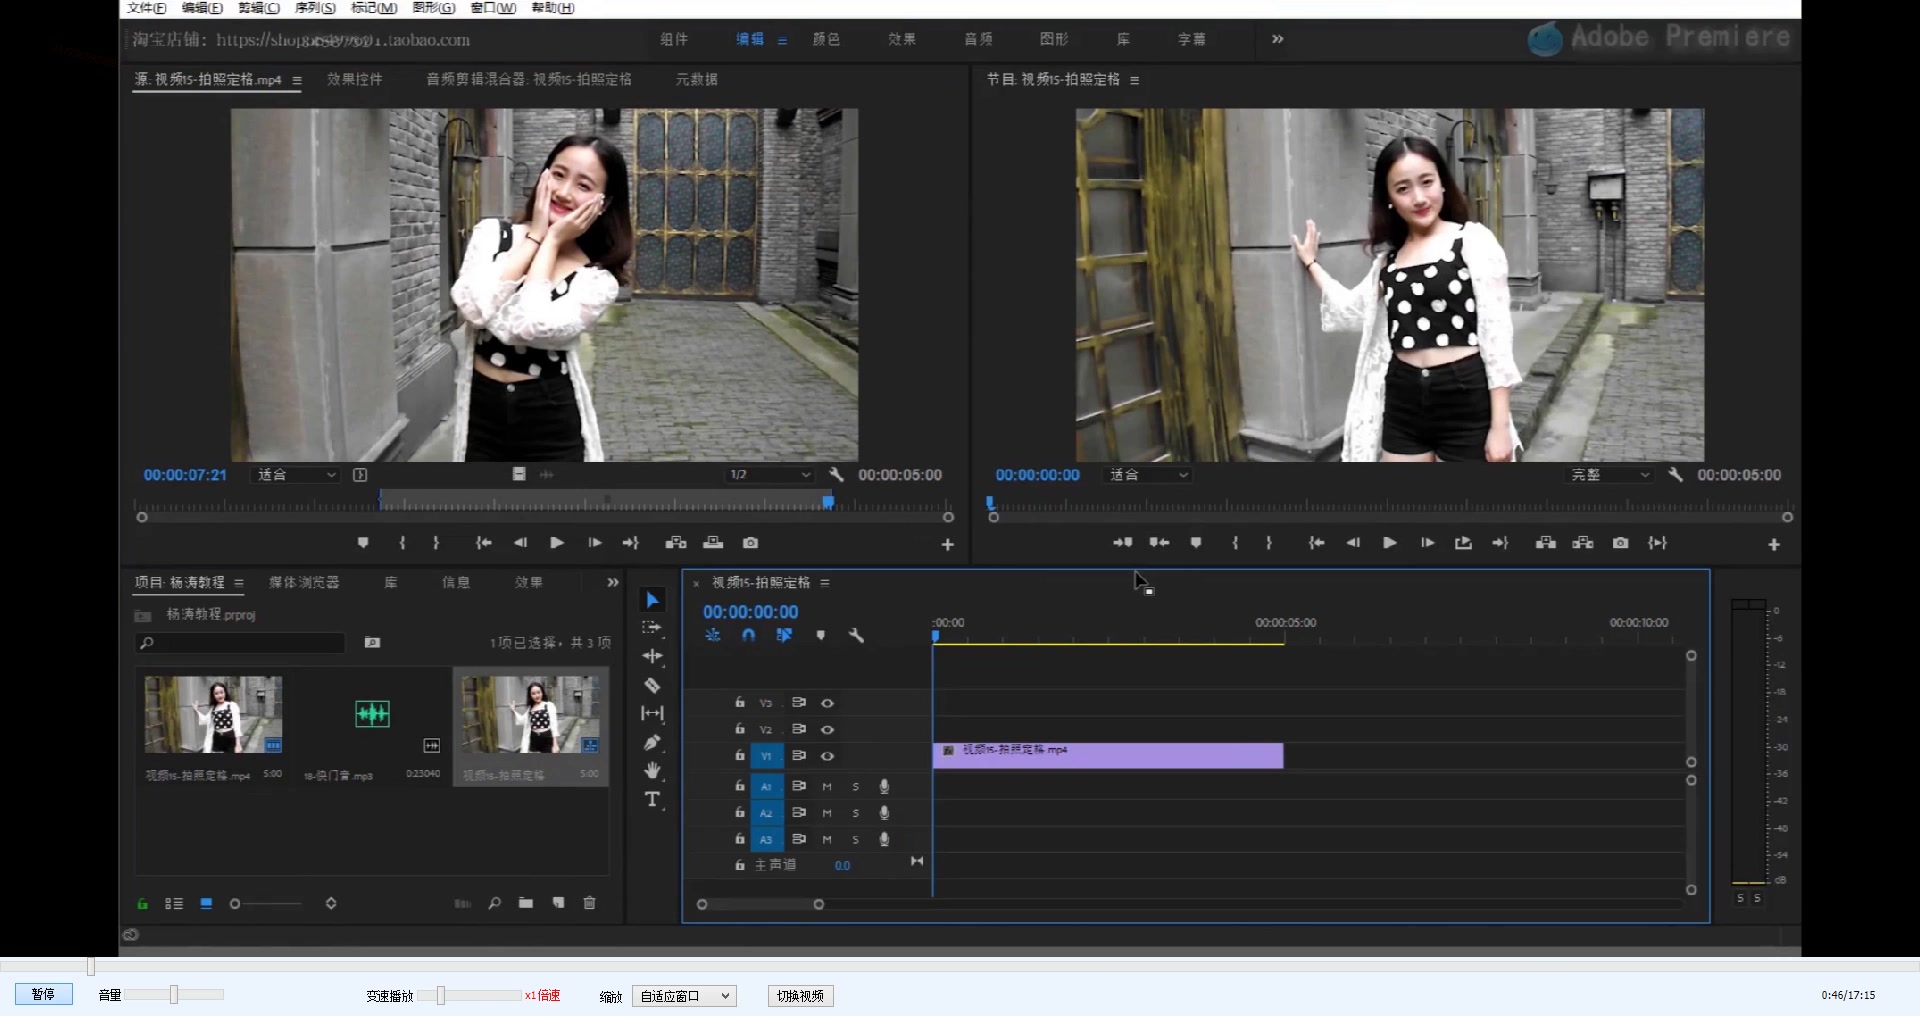This screenshot has width=1920, height=1016.
Task: Hide video track V1 using eye icon
Action: pos(827,756)
